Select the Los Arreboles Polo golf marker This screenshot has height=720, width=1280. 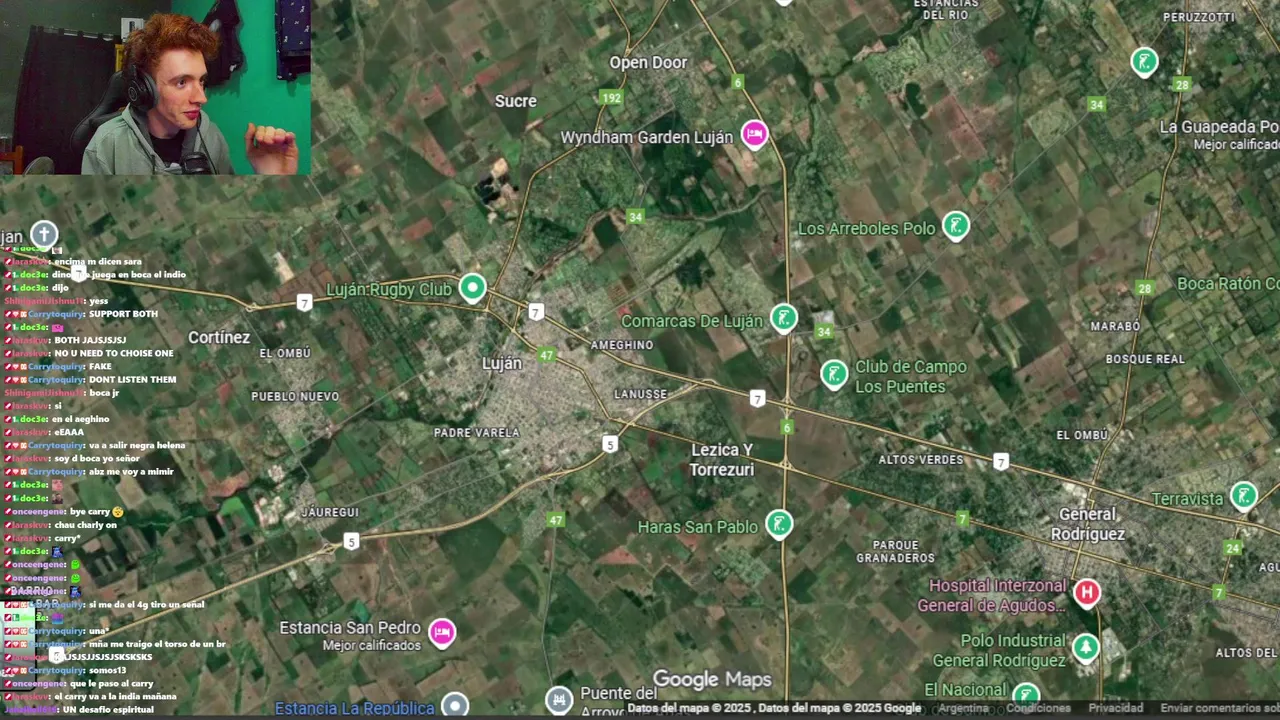point(956,225)
